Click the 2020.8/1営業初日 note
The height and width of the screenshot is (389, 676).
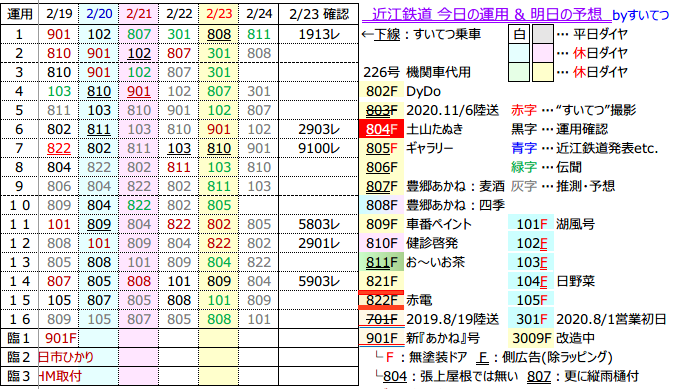[611, 319]
